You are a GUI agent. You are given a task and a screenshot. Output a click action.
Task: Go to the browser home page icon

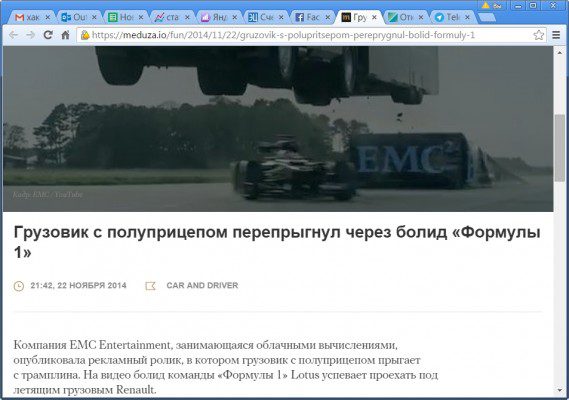tap(65, 35)
